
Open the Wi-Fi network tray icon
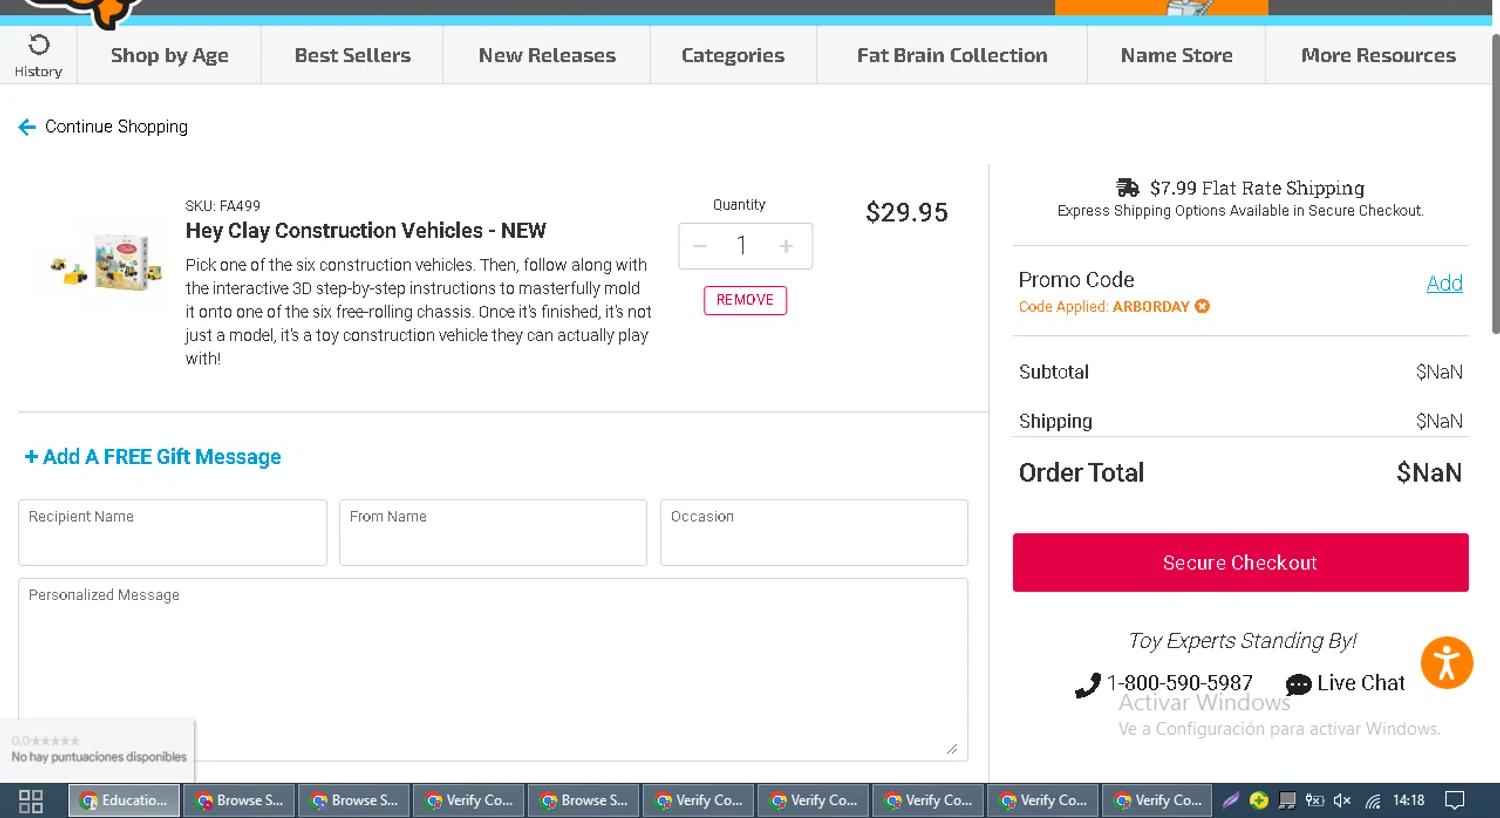pyautogui.click(x=1373, y=800)
